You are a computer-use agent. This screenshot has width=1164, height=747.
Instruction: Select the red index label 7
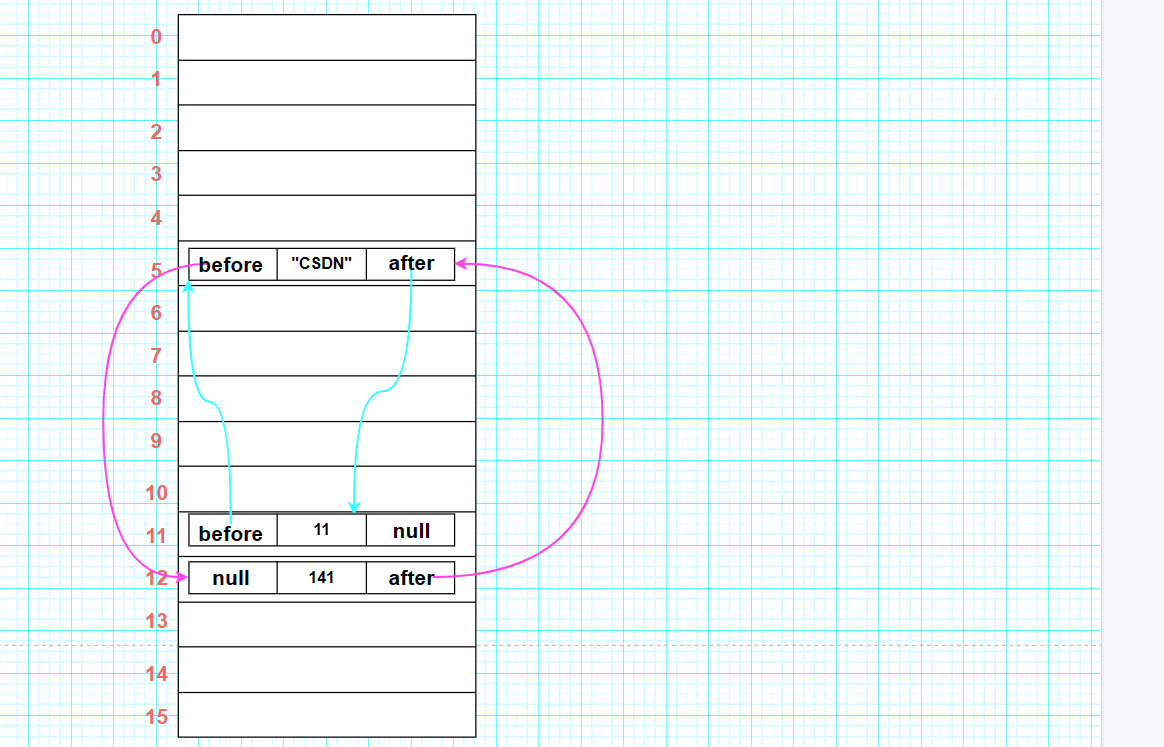156,356
